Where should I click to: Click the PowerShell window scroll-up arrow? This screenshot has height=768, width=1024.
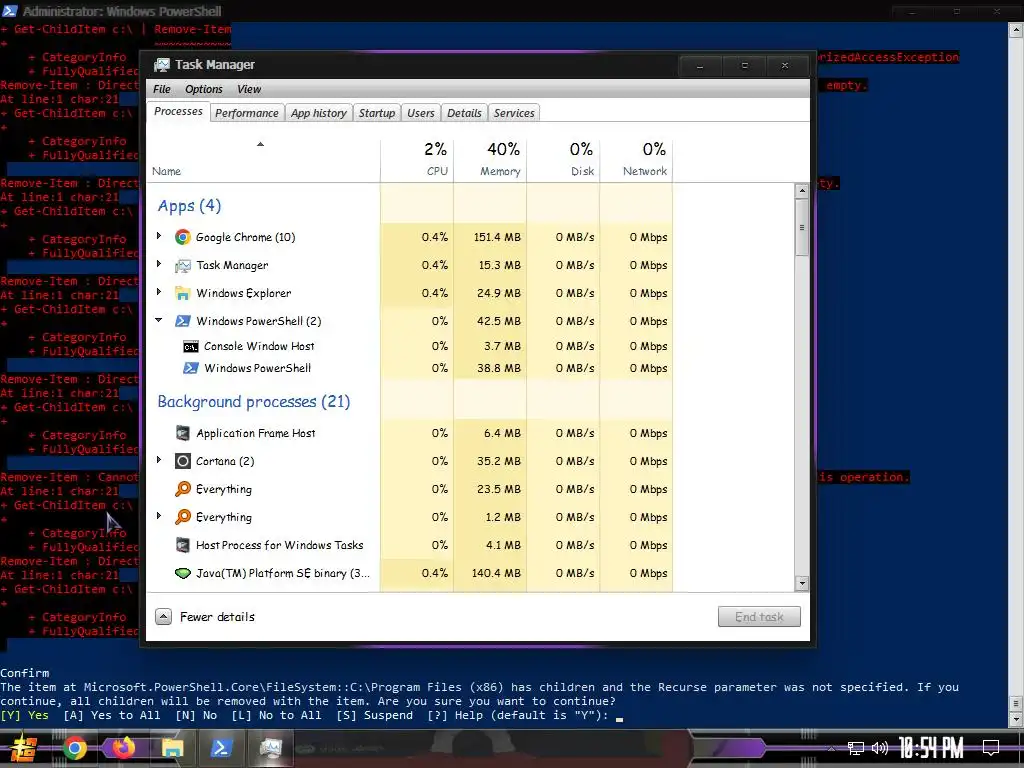click(1016, 30)
